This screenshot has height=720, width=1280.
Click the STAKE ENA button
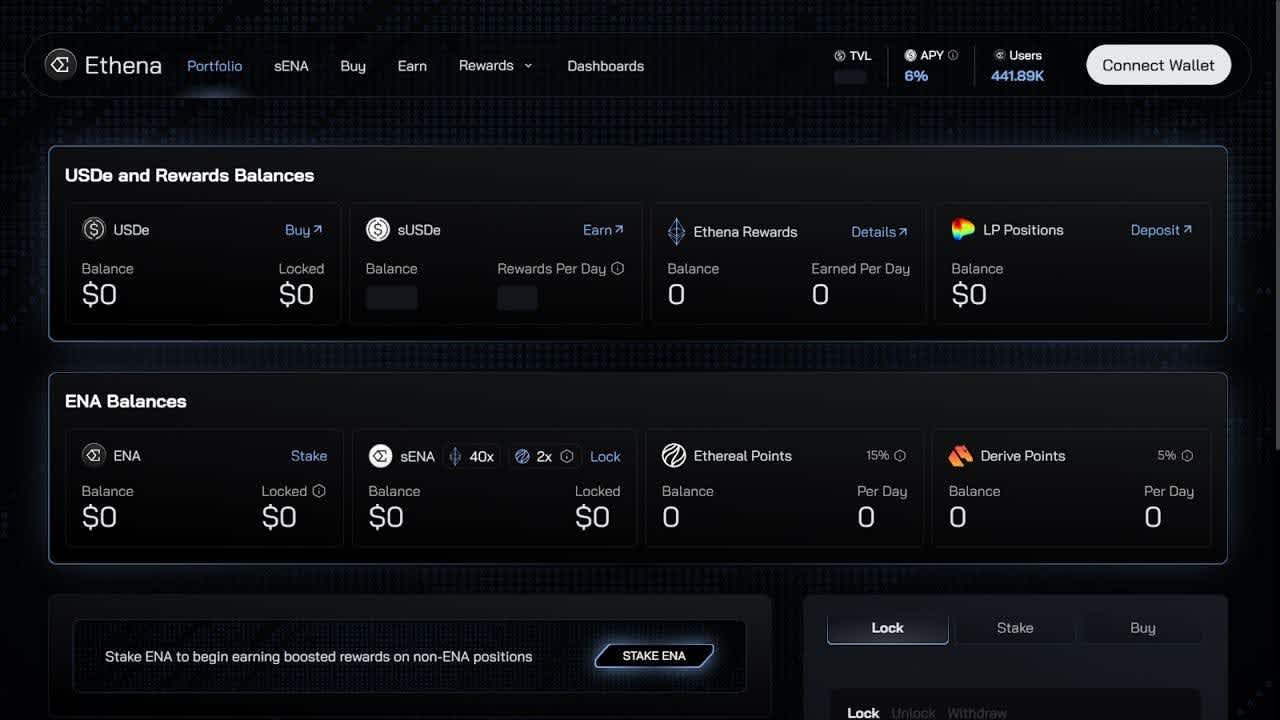click(x=654, y=656)
